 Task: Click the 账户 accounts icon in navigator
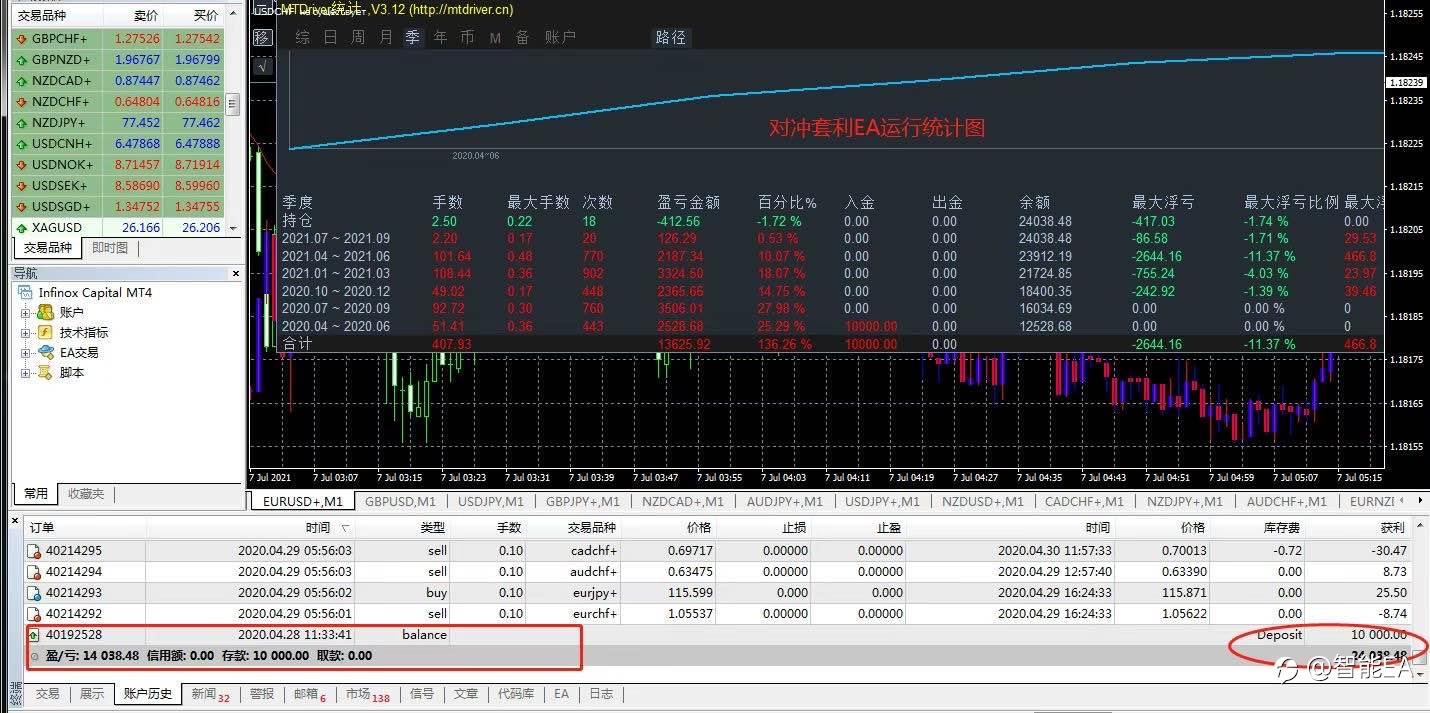click(x=44, y=313)
